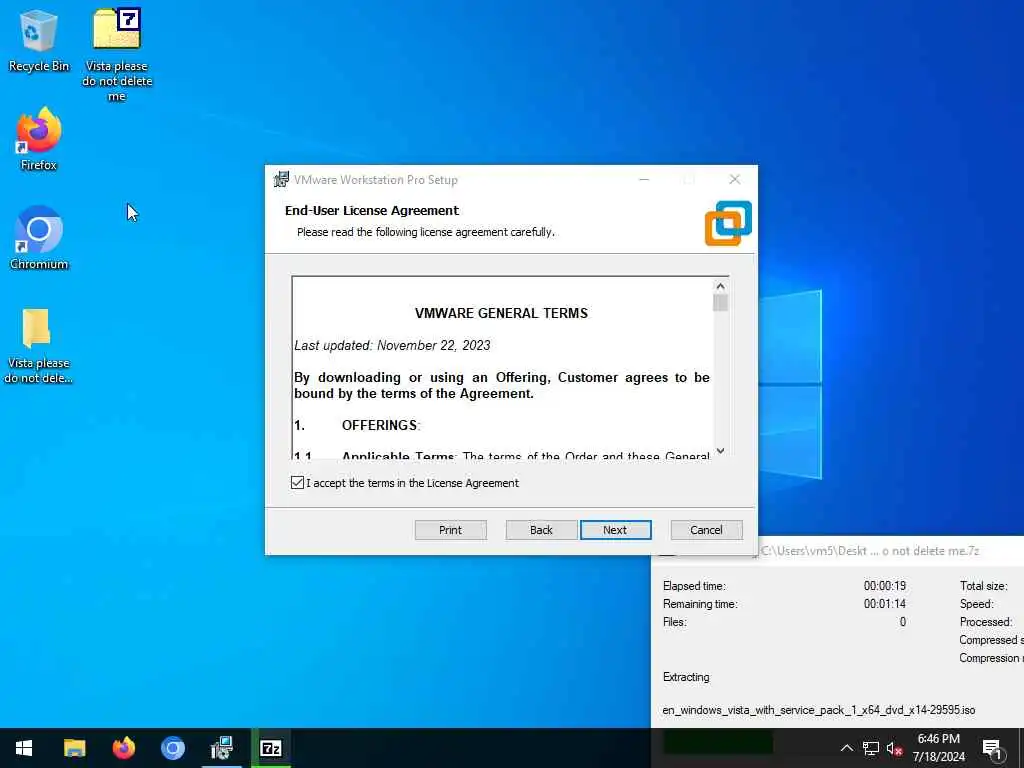Click 'Last updated: November 22, 2023' text
Screen dimensions: 1024x768
pyautogui.click(x=392, y=345)
